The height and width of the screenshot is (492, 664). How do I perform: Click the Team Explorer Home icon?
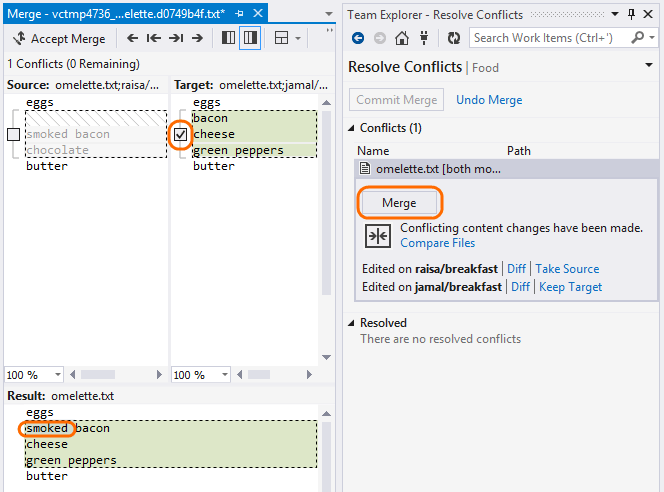point(402,38)
